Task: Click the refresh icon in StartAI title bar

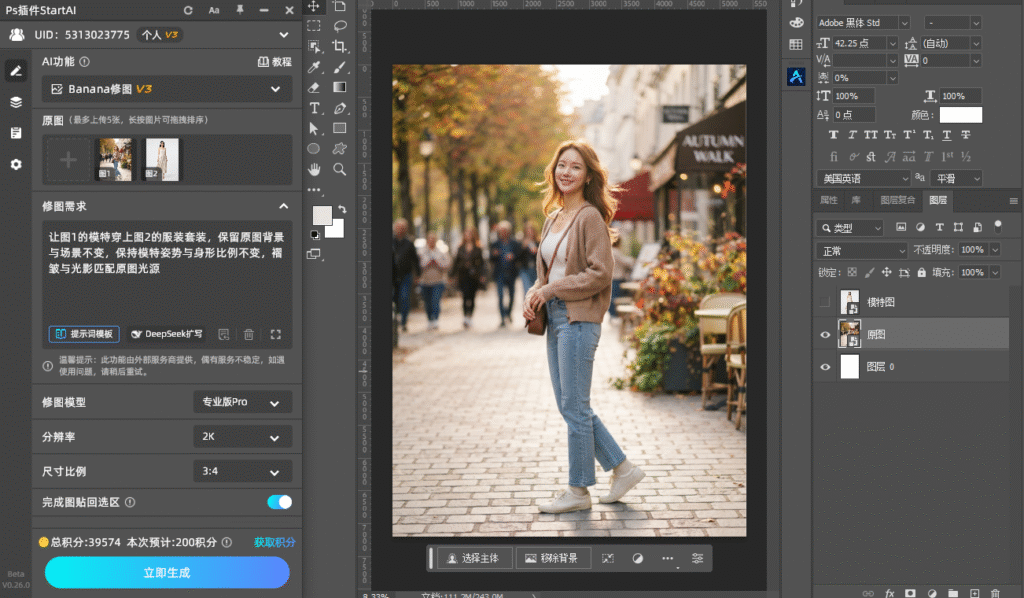Action: click(x=188, y=10)
